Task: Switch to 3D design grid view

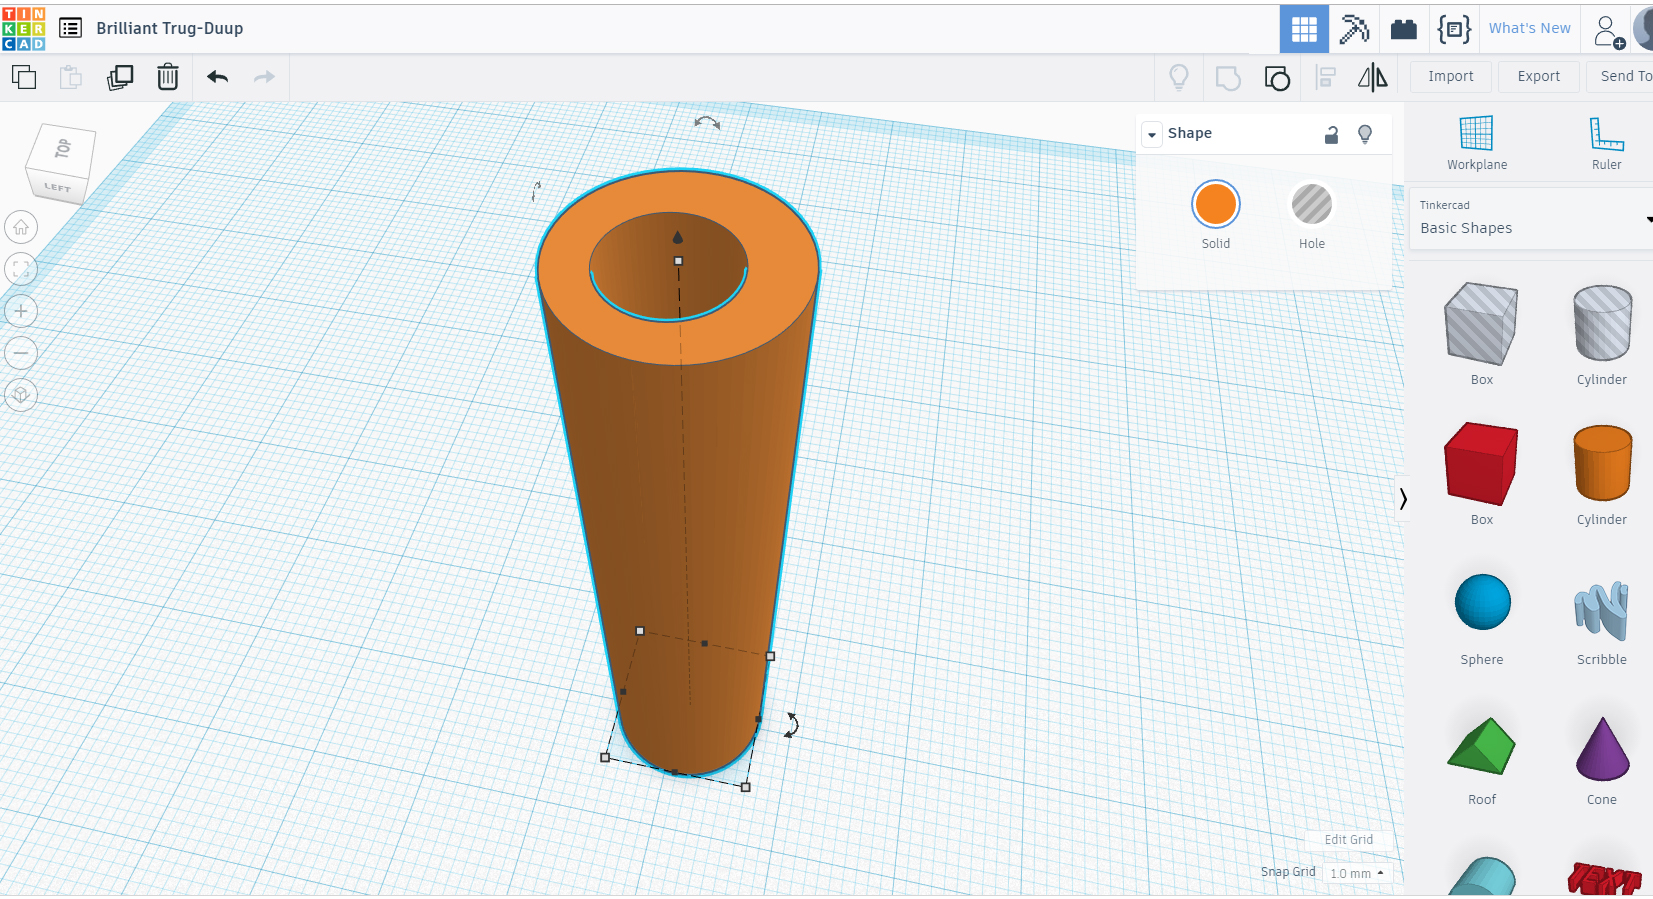Action: [x=1304, y=29]
